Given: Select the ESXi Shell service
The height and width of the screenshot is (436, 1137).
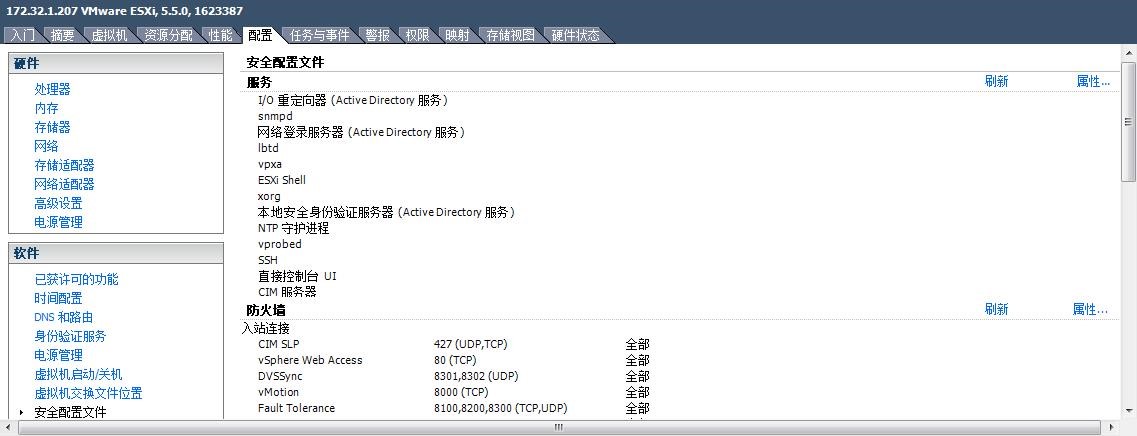Looking at the screenshot, I should tap(282, 180).
